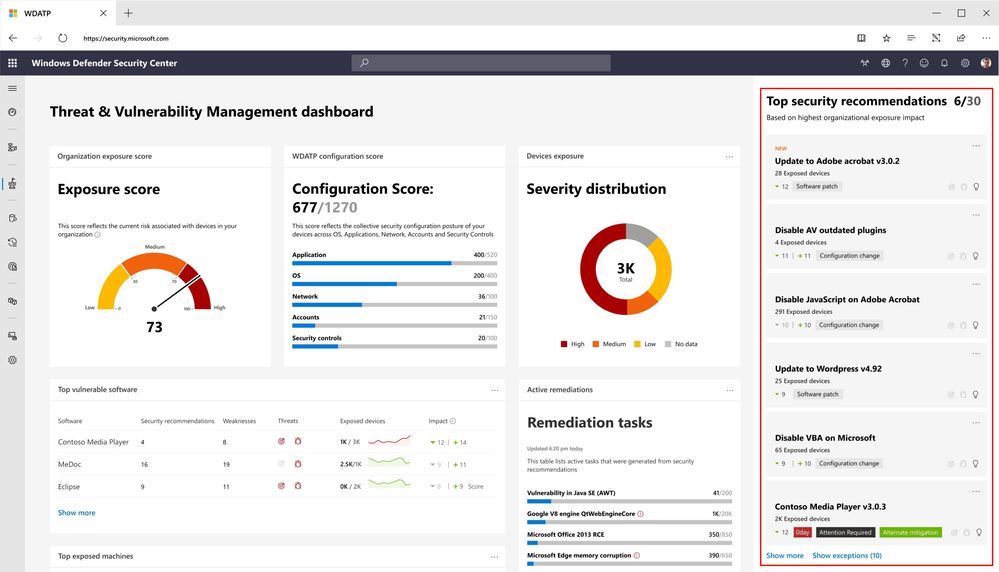Viewport: 999px width, 572px height.
Task: Open Update to Adobe acrobat v3.0.2 recommendation
Action: click(837, 161)
